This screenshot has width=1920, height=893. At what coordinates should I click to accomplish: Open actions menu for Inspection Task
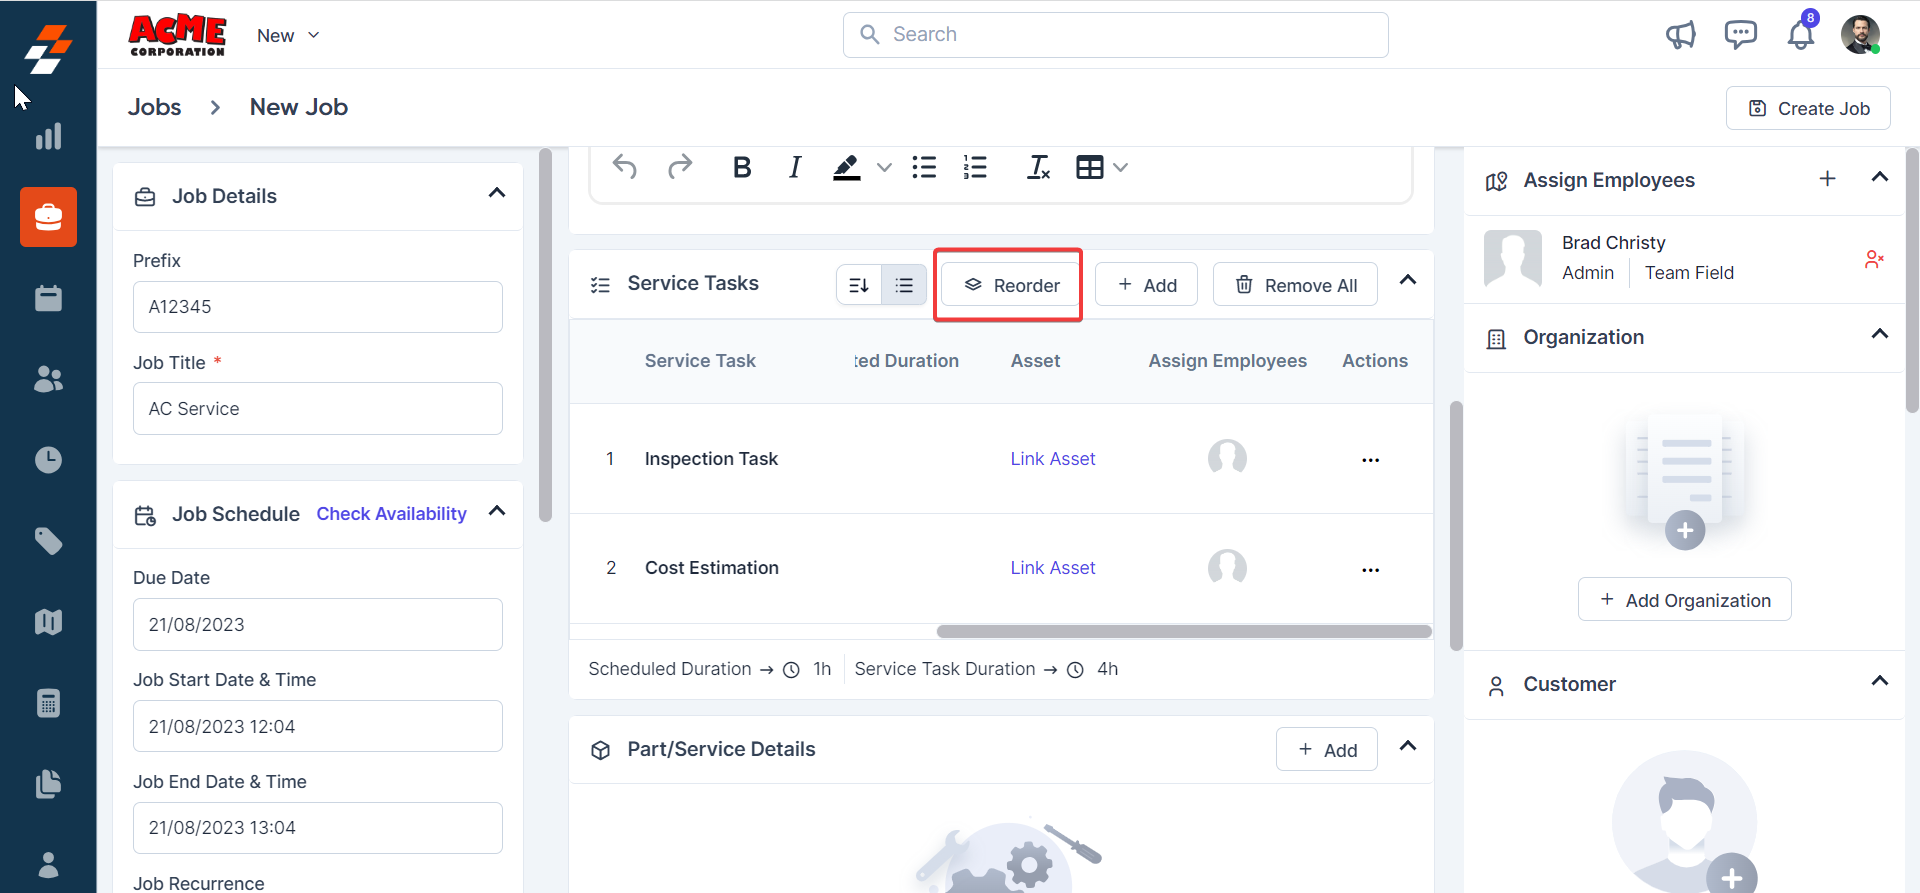click(x=1370, y=460)
